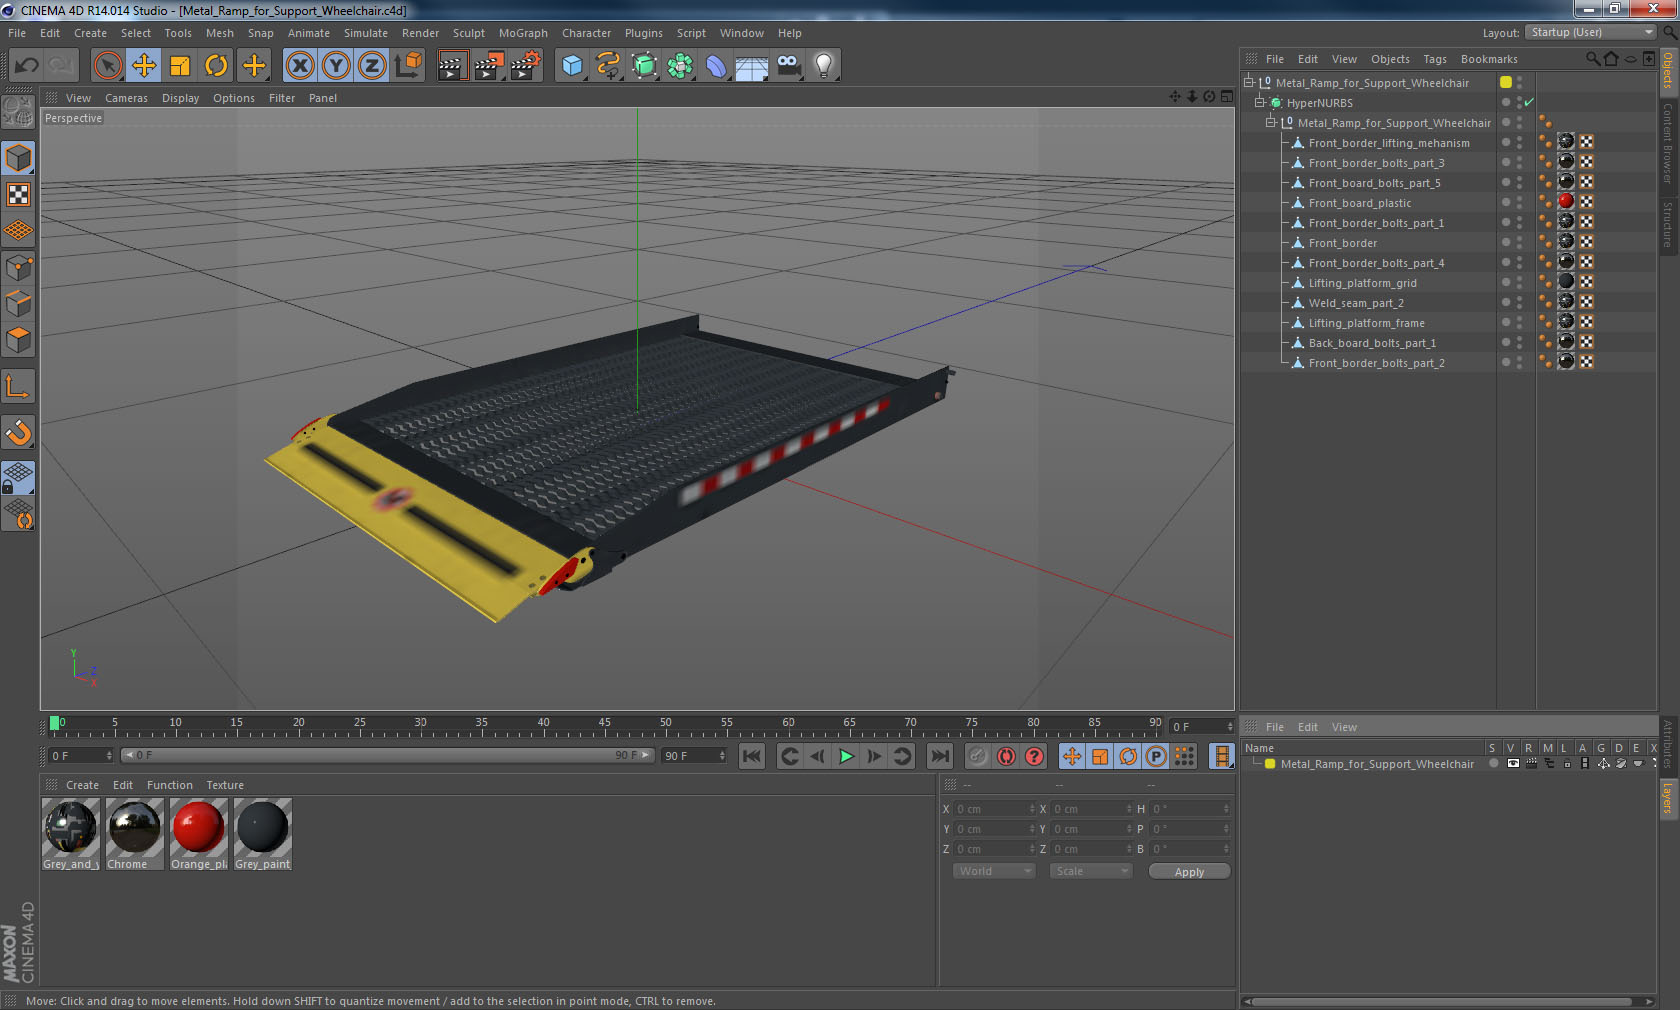Toggle the Y axis lock
This screenshot has height=1010, width=1680.
click(336, 66)
